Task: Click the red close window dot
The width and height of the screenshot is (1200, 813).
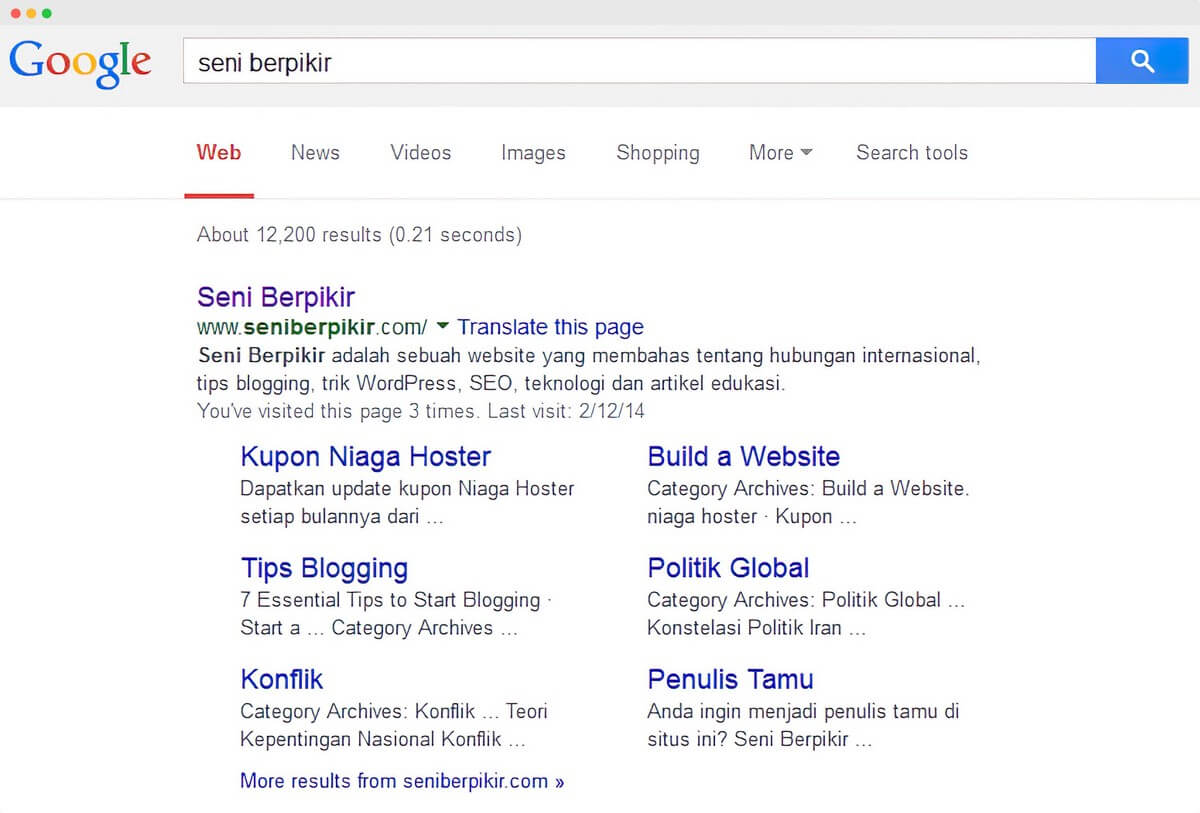Action: coord(15,14)
